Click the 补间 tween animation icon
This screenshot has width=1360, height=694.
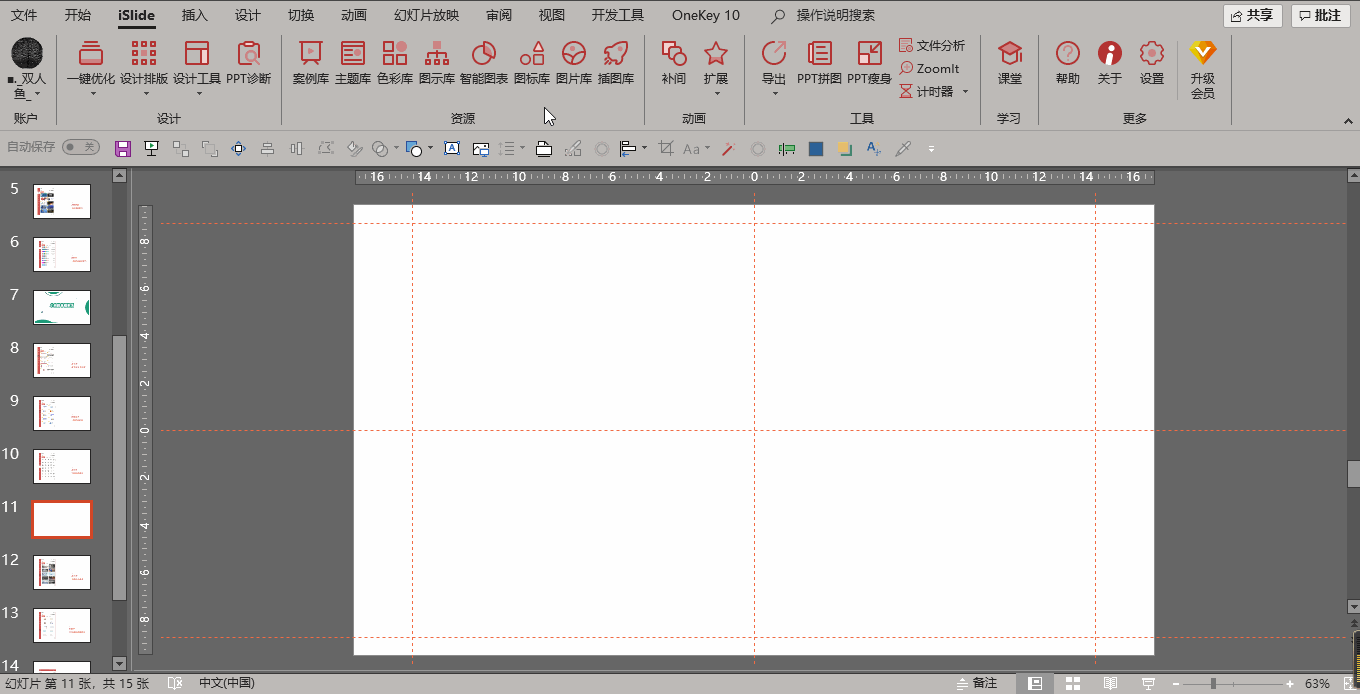click(674, 63)
